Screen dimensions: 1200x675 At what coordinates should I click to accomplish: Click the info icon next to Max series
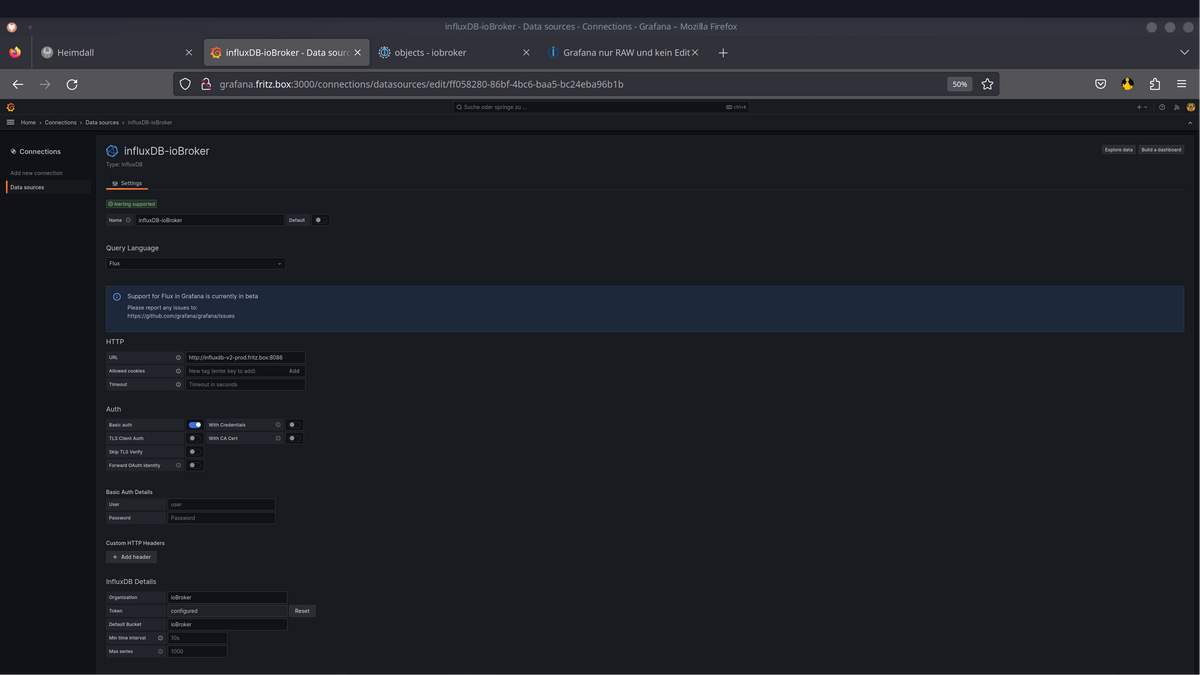click(x=160, y=651)
